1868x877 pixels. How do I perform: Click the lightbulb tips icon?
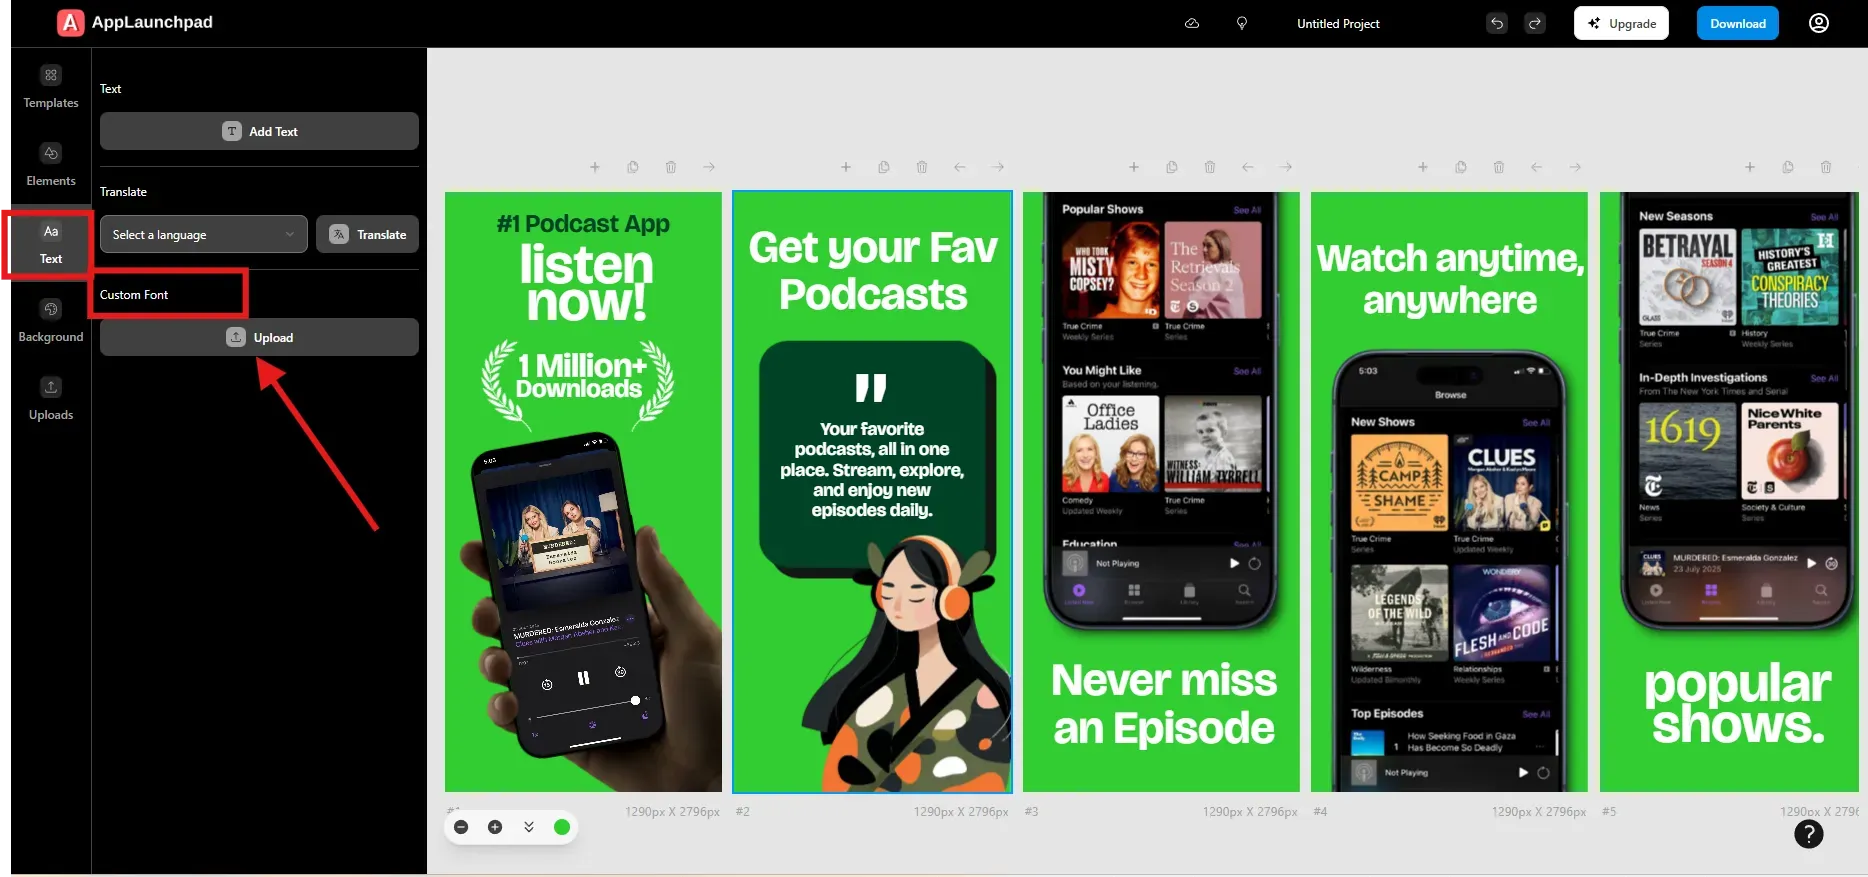pyautogui.click(x=1242, y=23)
